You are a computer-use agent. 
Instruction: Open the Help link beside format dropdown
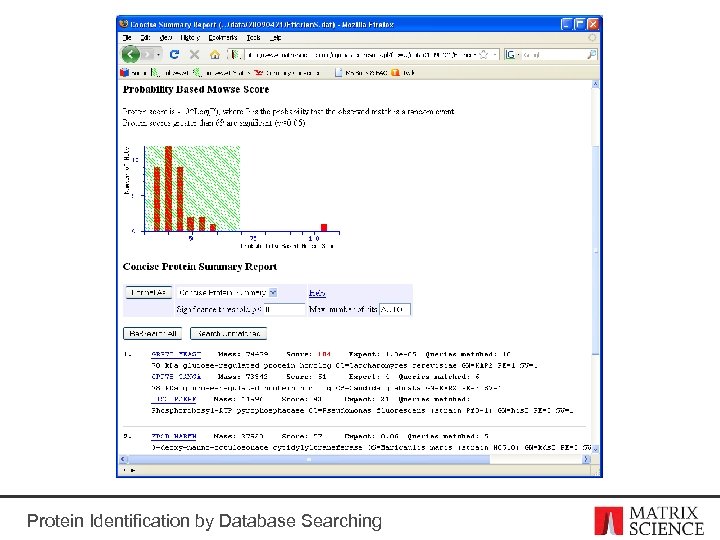[317, 293]
